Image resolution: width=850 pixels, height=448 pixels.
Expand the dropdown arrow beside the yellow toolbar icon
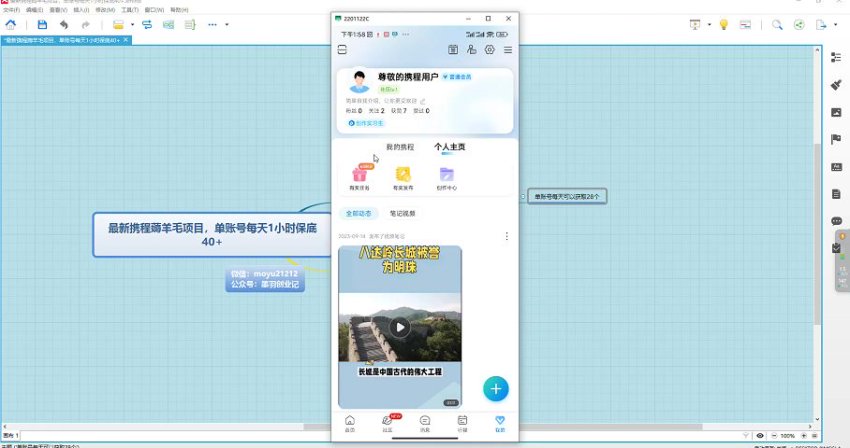tap(132, 24)
